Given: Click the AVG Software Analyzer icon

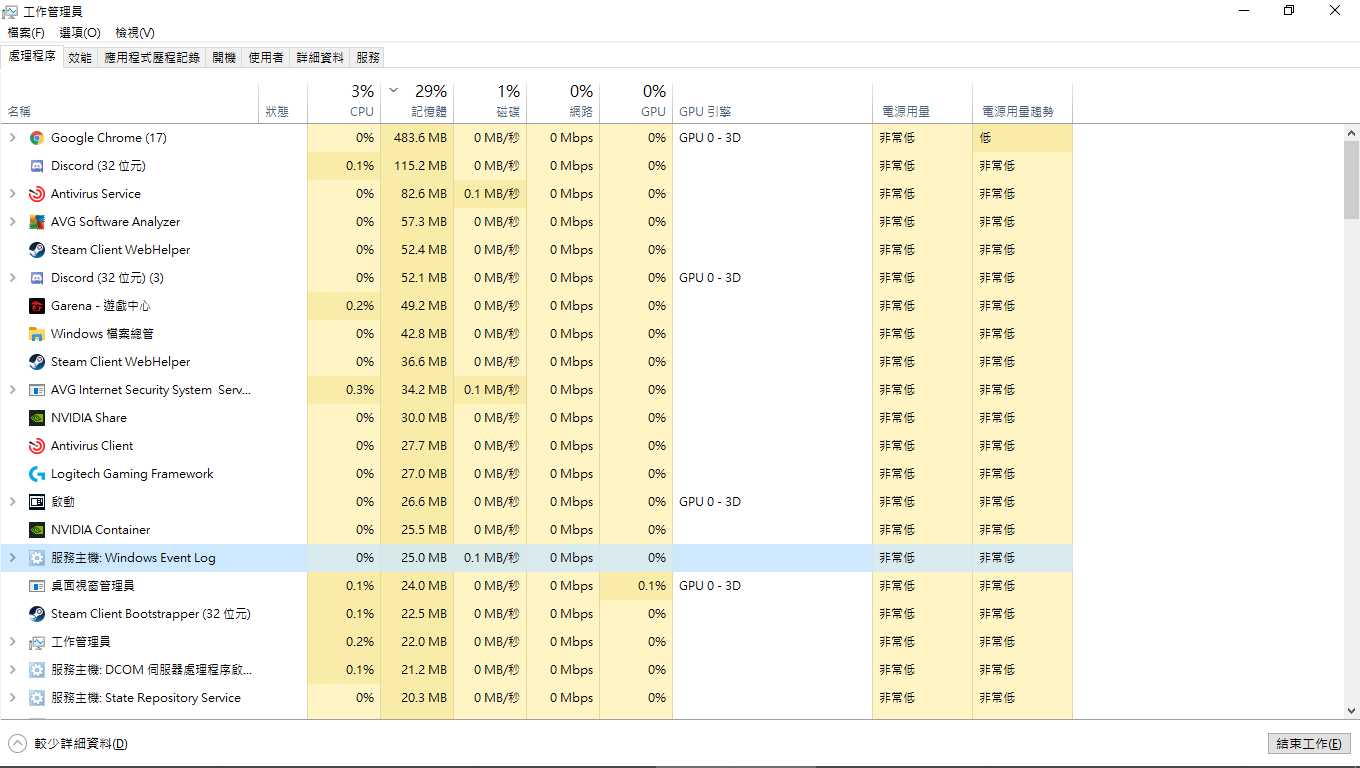Looking at the screenshot, I should point(37,222).
